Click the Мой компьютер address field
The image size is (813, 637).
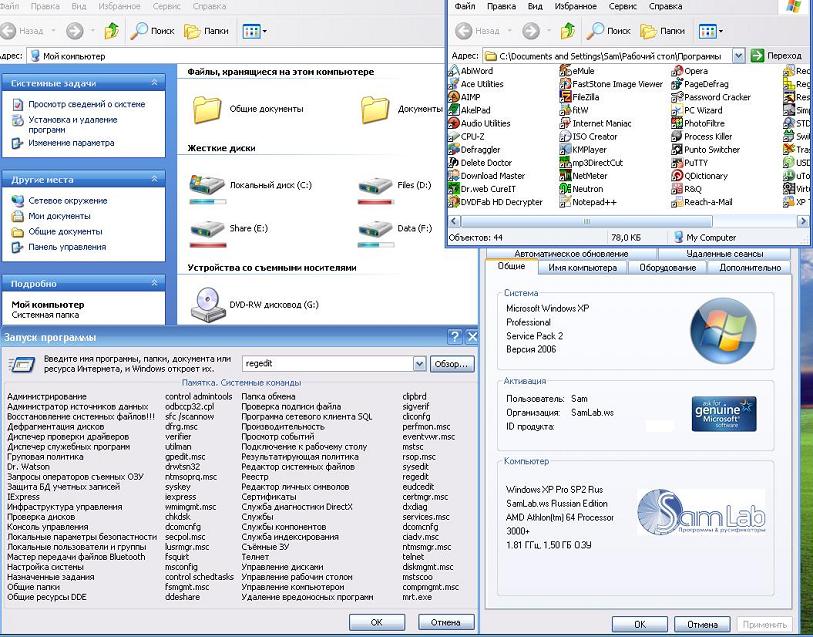pos(237,56)
